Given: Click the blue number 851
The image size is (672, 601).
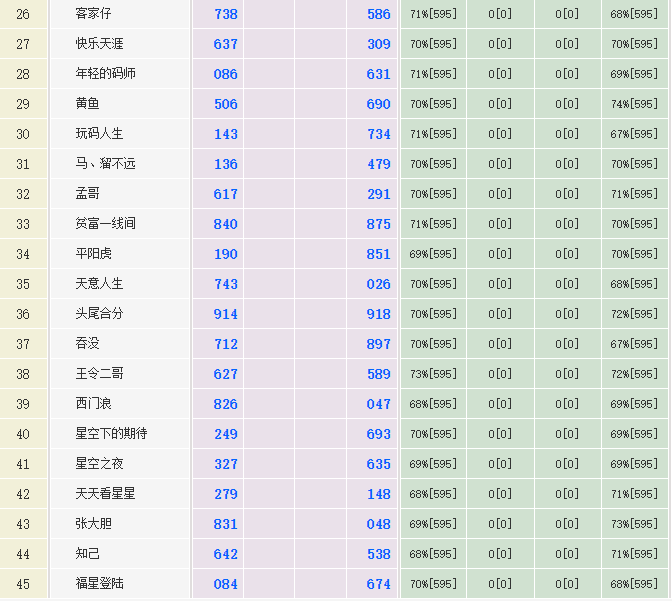Looking at the screenshot, I should [378, 254].
